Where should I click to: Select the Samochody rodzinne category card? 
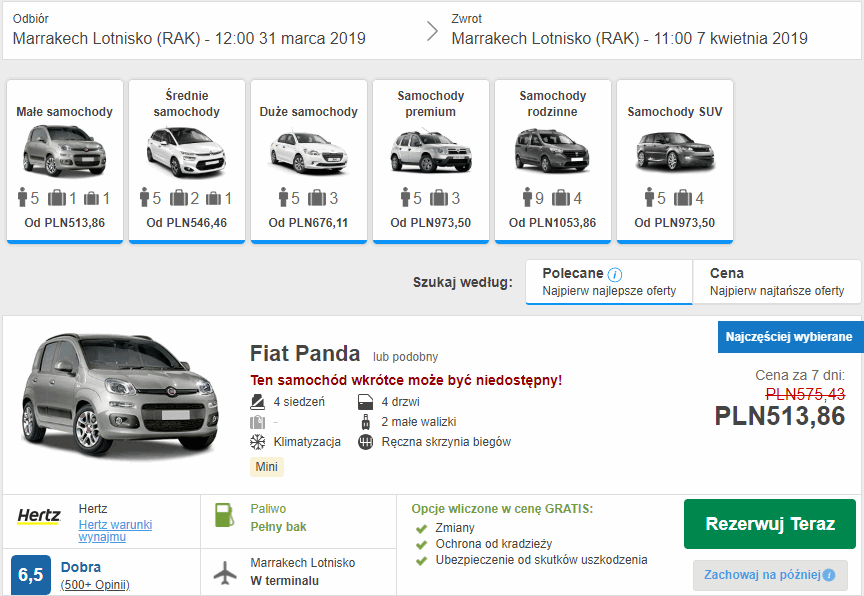click(553, 161)
